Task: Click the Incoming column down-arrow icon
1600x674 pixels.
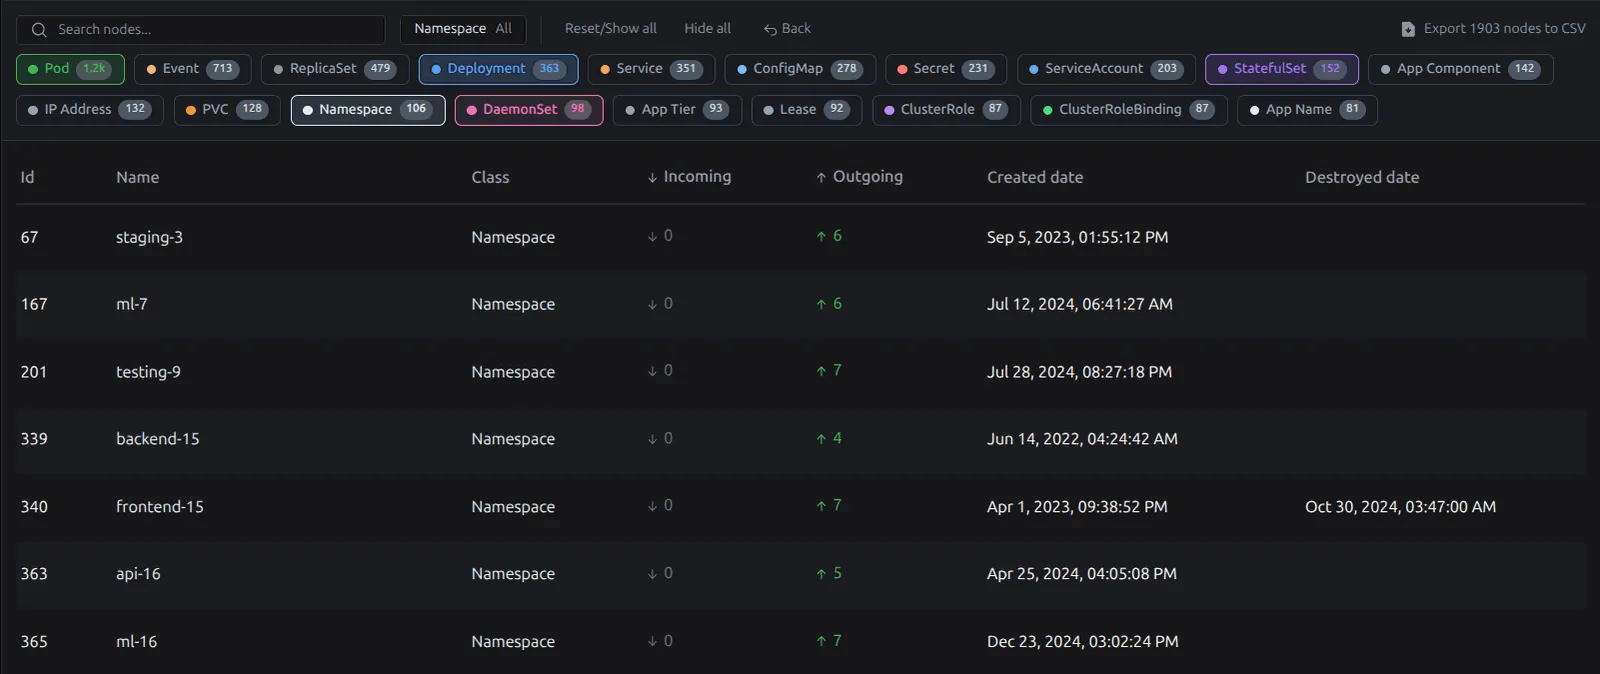Action: click(652, 178)
